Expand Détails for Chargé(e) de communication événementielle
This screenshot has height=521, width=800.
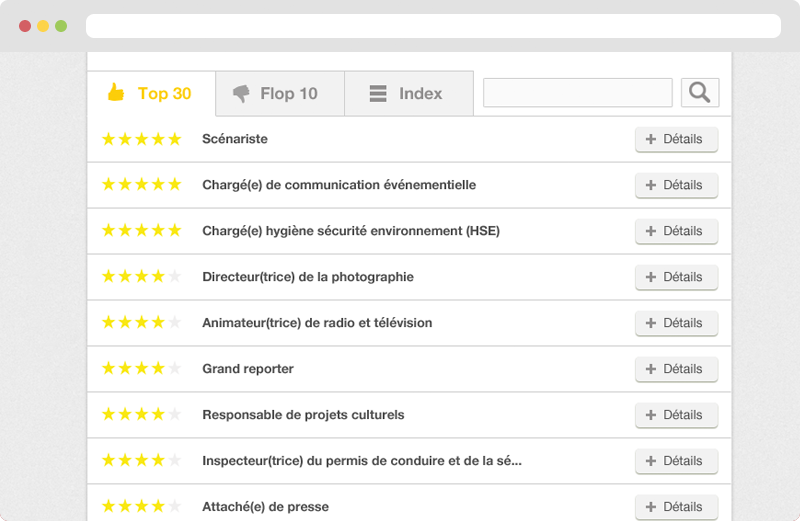pos(676,186)
